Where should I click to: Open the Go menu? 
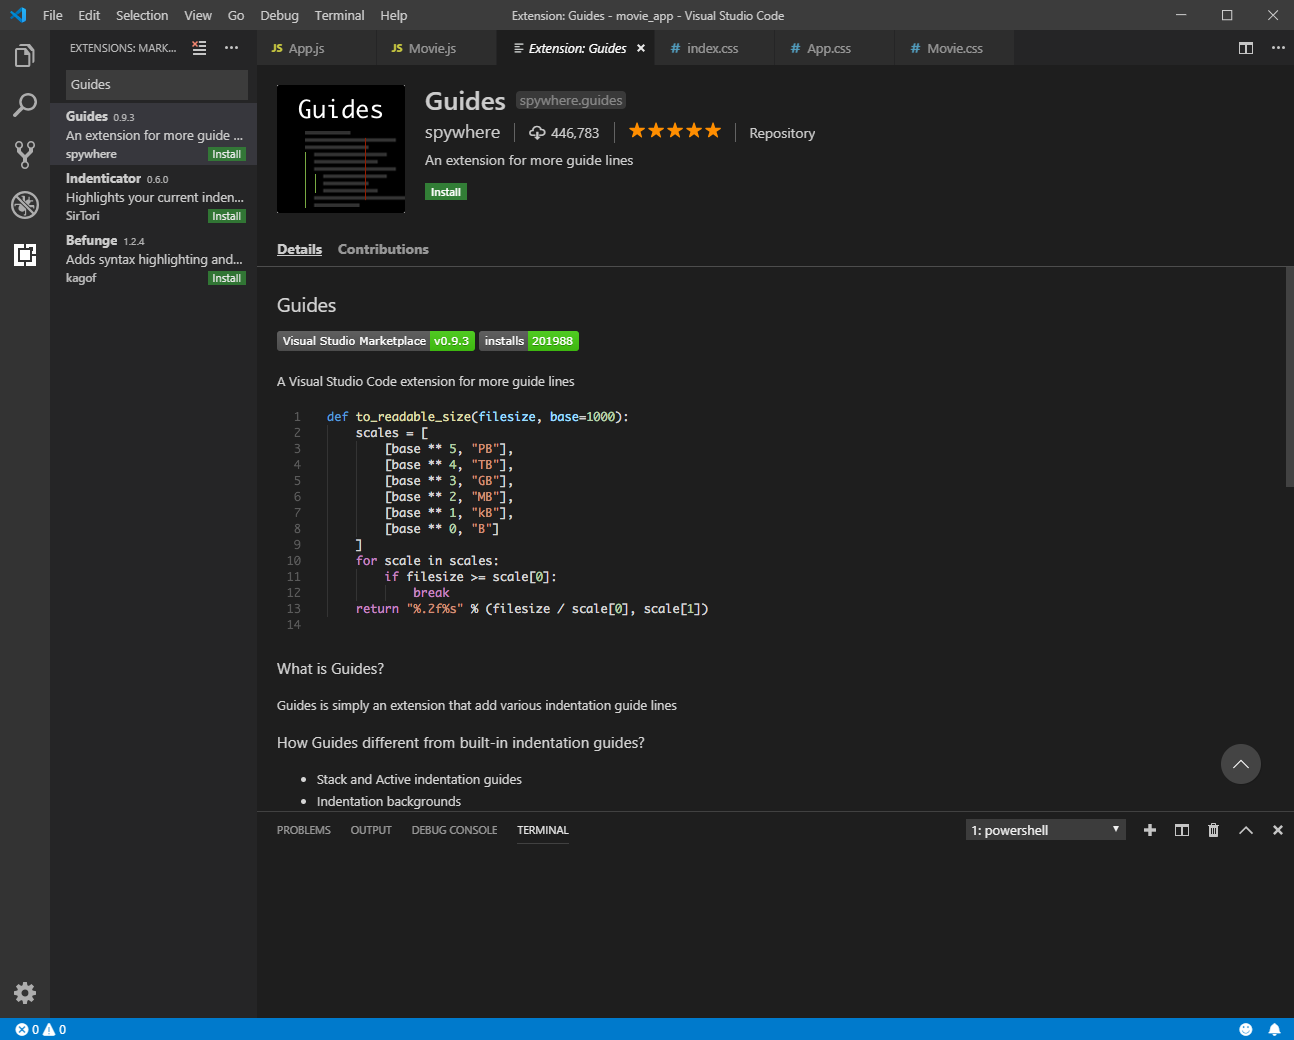(x=236, y=15)
